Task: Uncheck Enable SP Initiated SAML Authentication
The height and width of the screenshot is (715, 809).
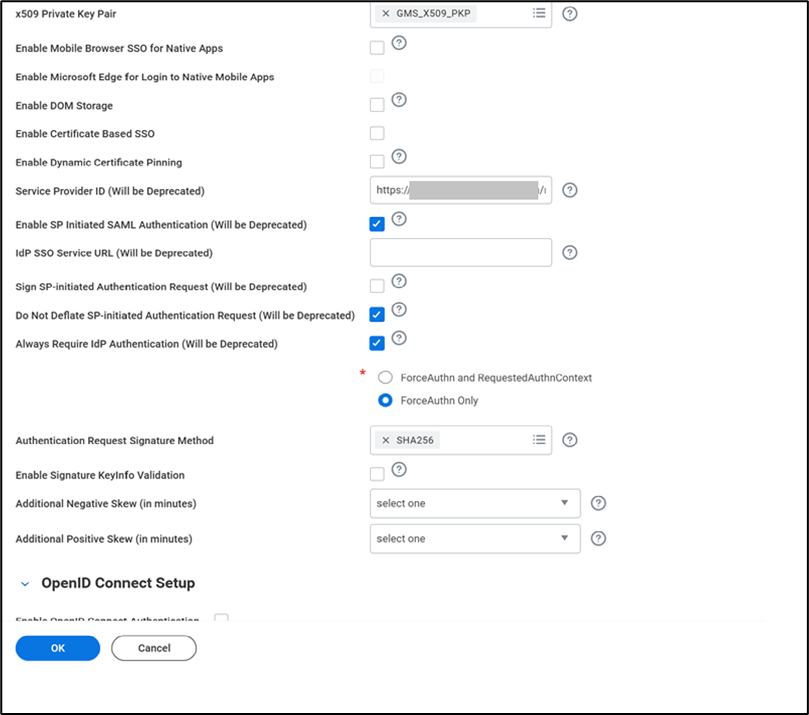Action: tap(377, 224)
